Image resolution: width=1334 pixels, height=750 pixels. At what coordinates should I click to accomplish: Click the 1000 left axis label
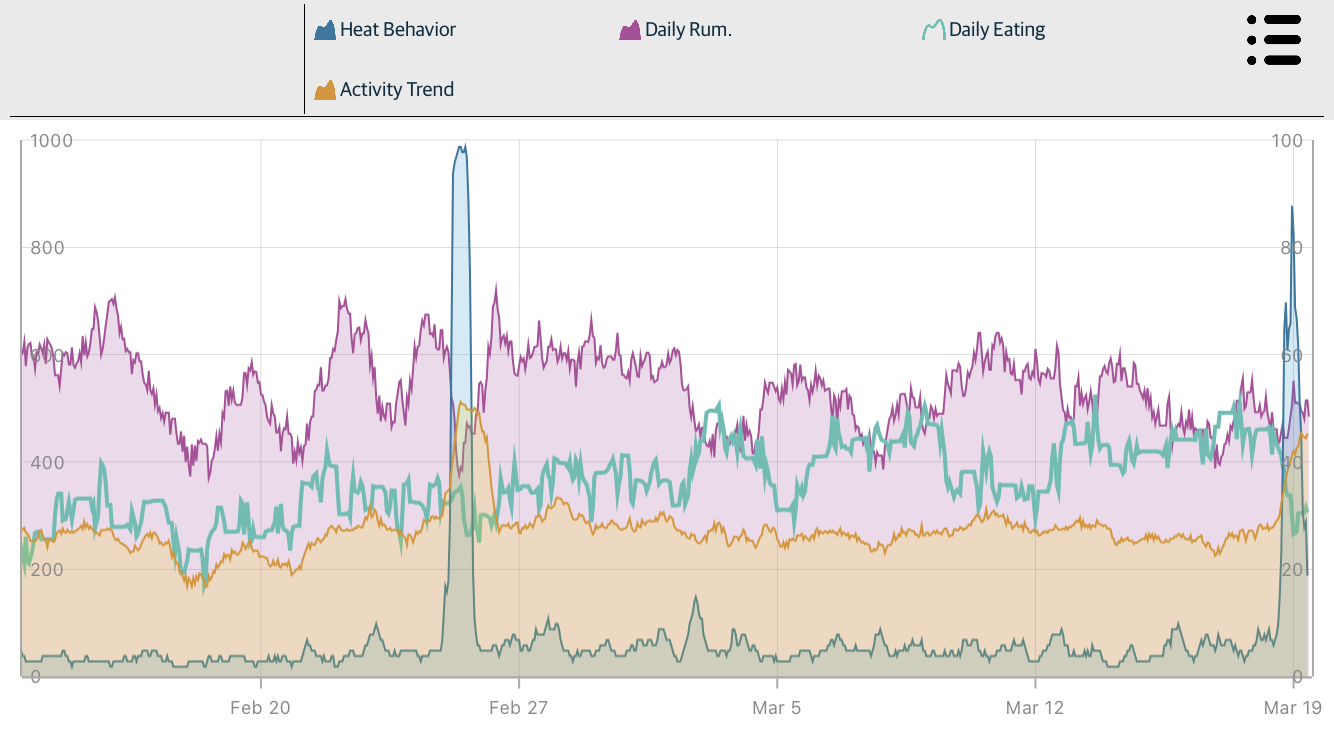[x=51, y=141]
